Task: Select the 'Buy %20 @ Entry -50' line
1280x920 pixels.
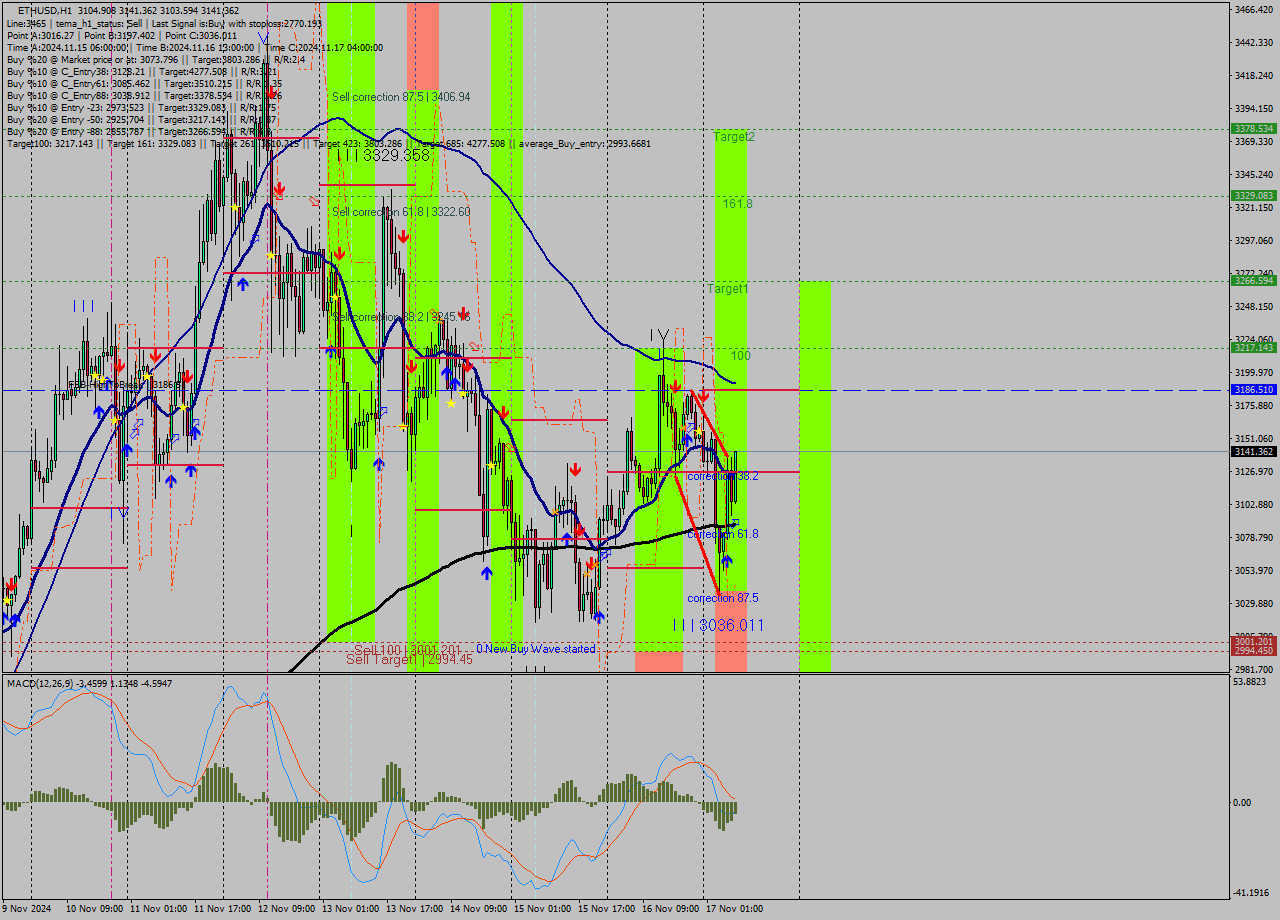Action: click(x=141, y=119)
